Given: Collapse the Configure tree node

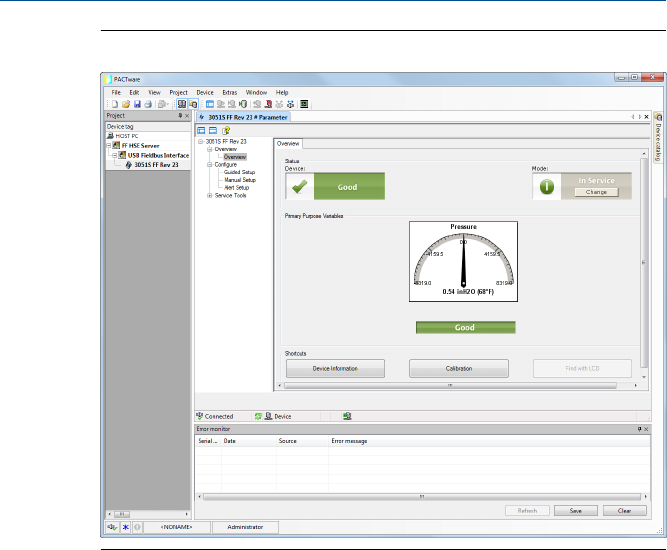Looking at the screenshot, I should (x=210, y=164).
